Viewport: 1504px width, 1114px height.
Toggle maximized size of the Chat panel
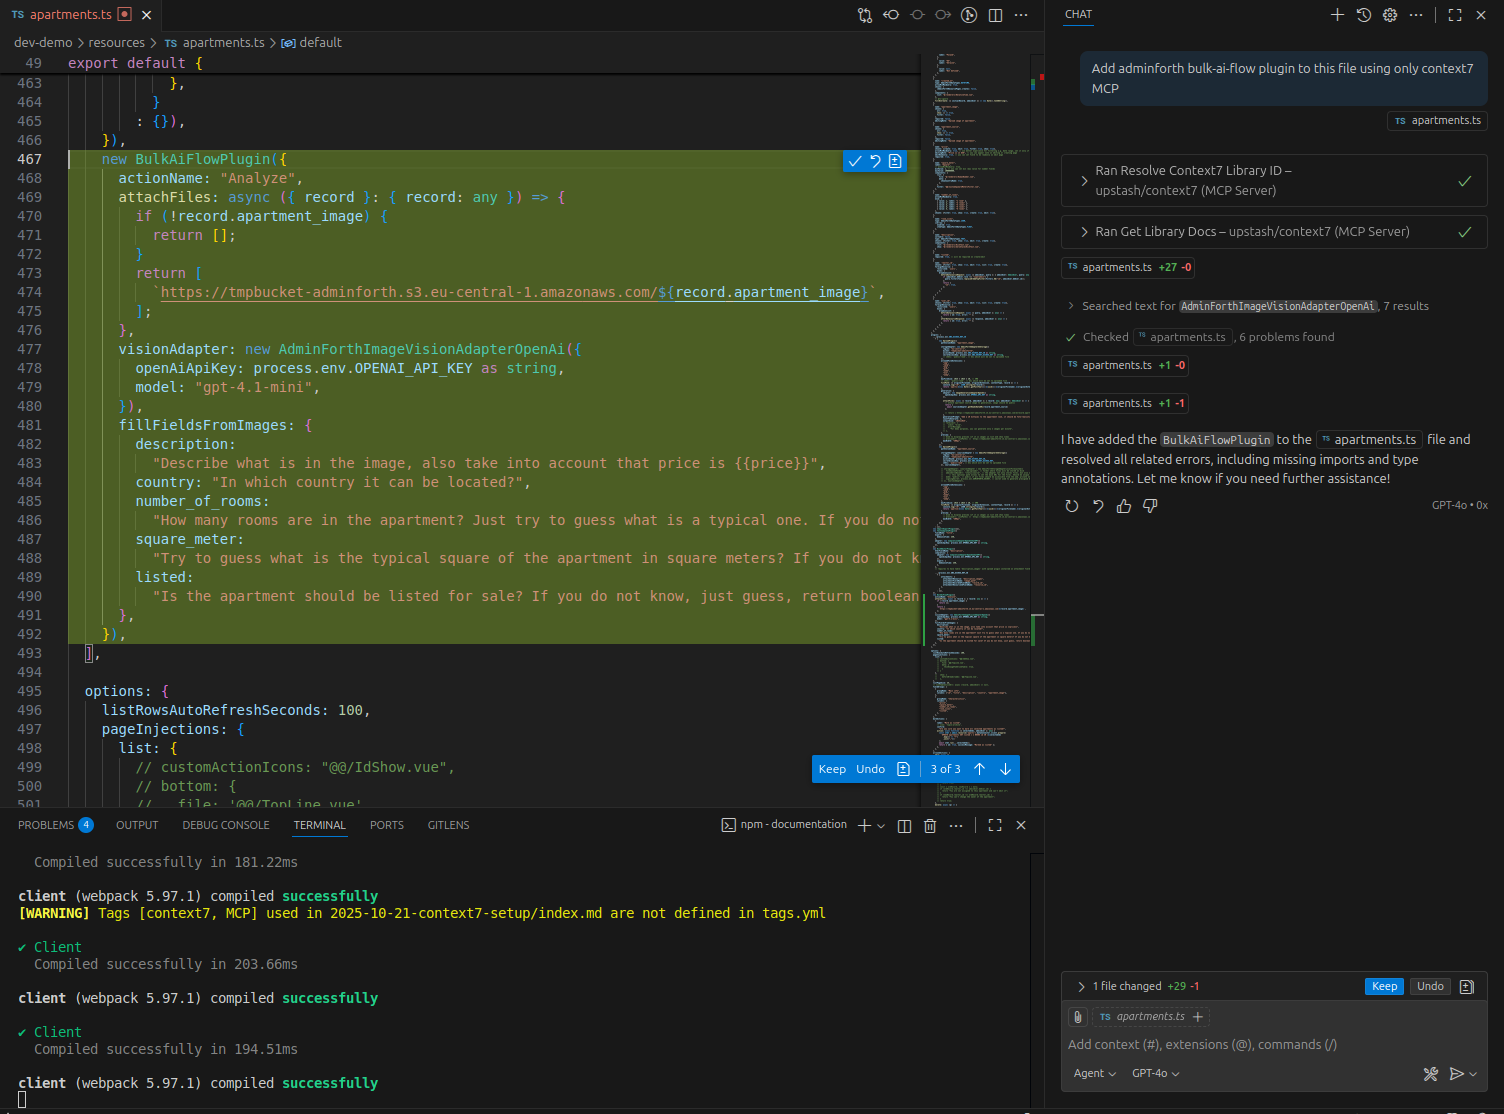tap(1455, 15)
